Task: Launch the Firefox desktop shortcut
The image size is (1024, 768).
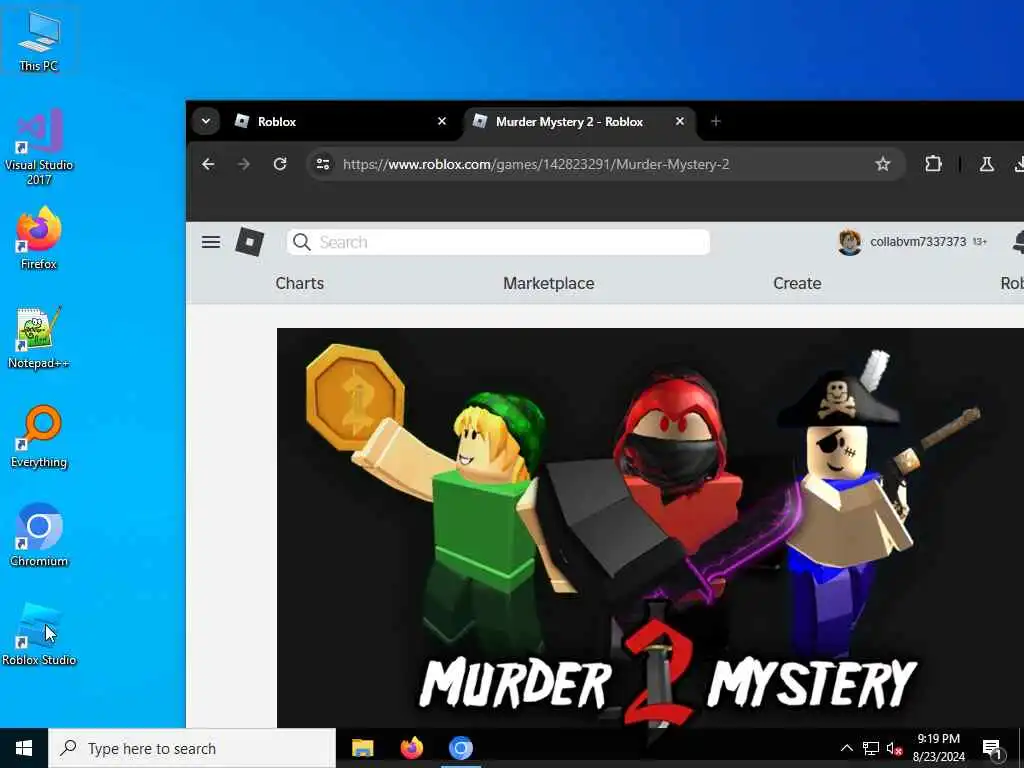Action: coord(39,238)
